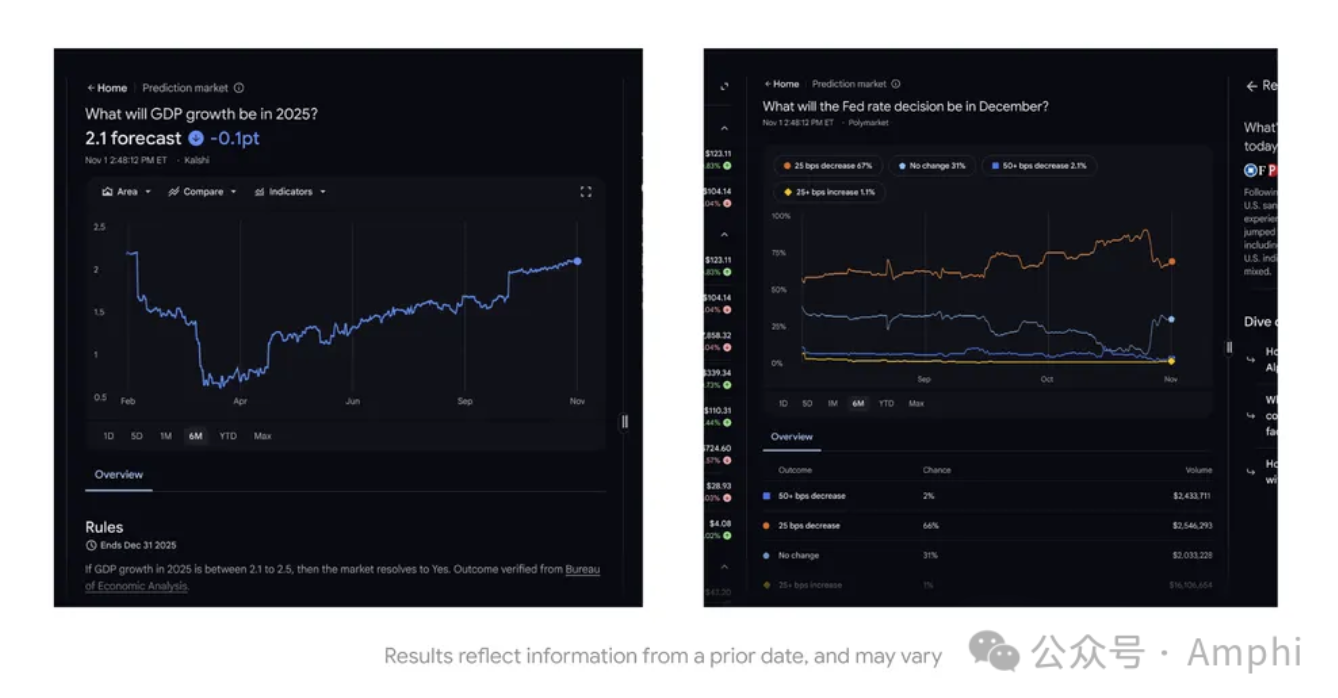Select YTD range on GDP chart
1338x698 pixels.
pos(228,436)
